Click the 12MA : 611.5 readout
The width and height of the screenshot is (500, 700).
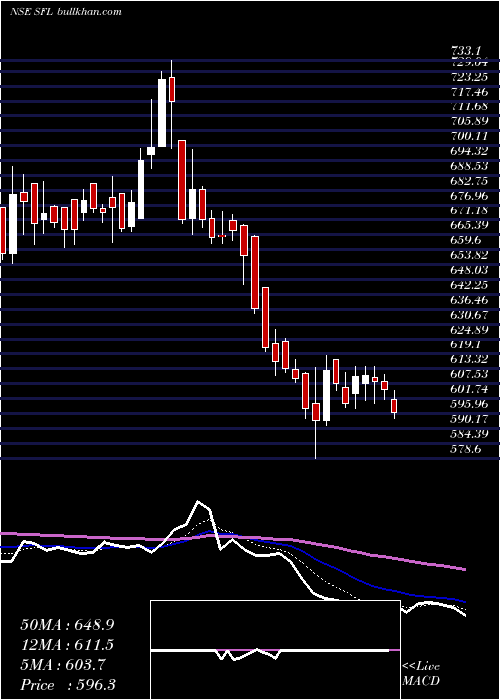[67, 645]
